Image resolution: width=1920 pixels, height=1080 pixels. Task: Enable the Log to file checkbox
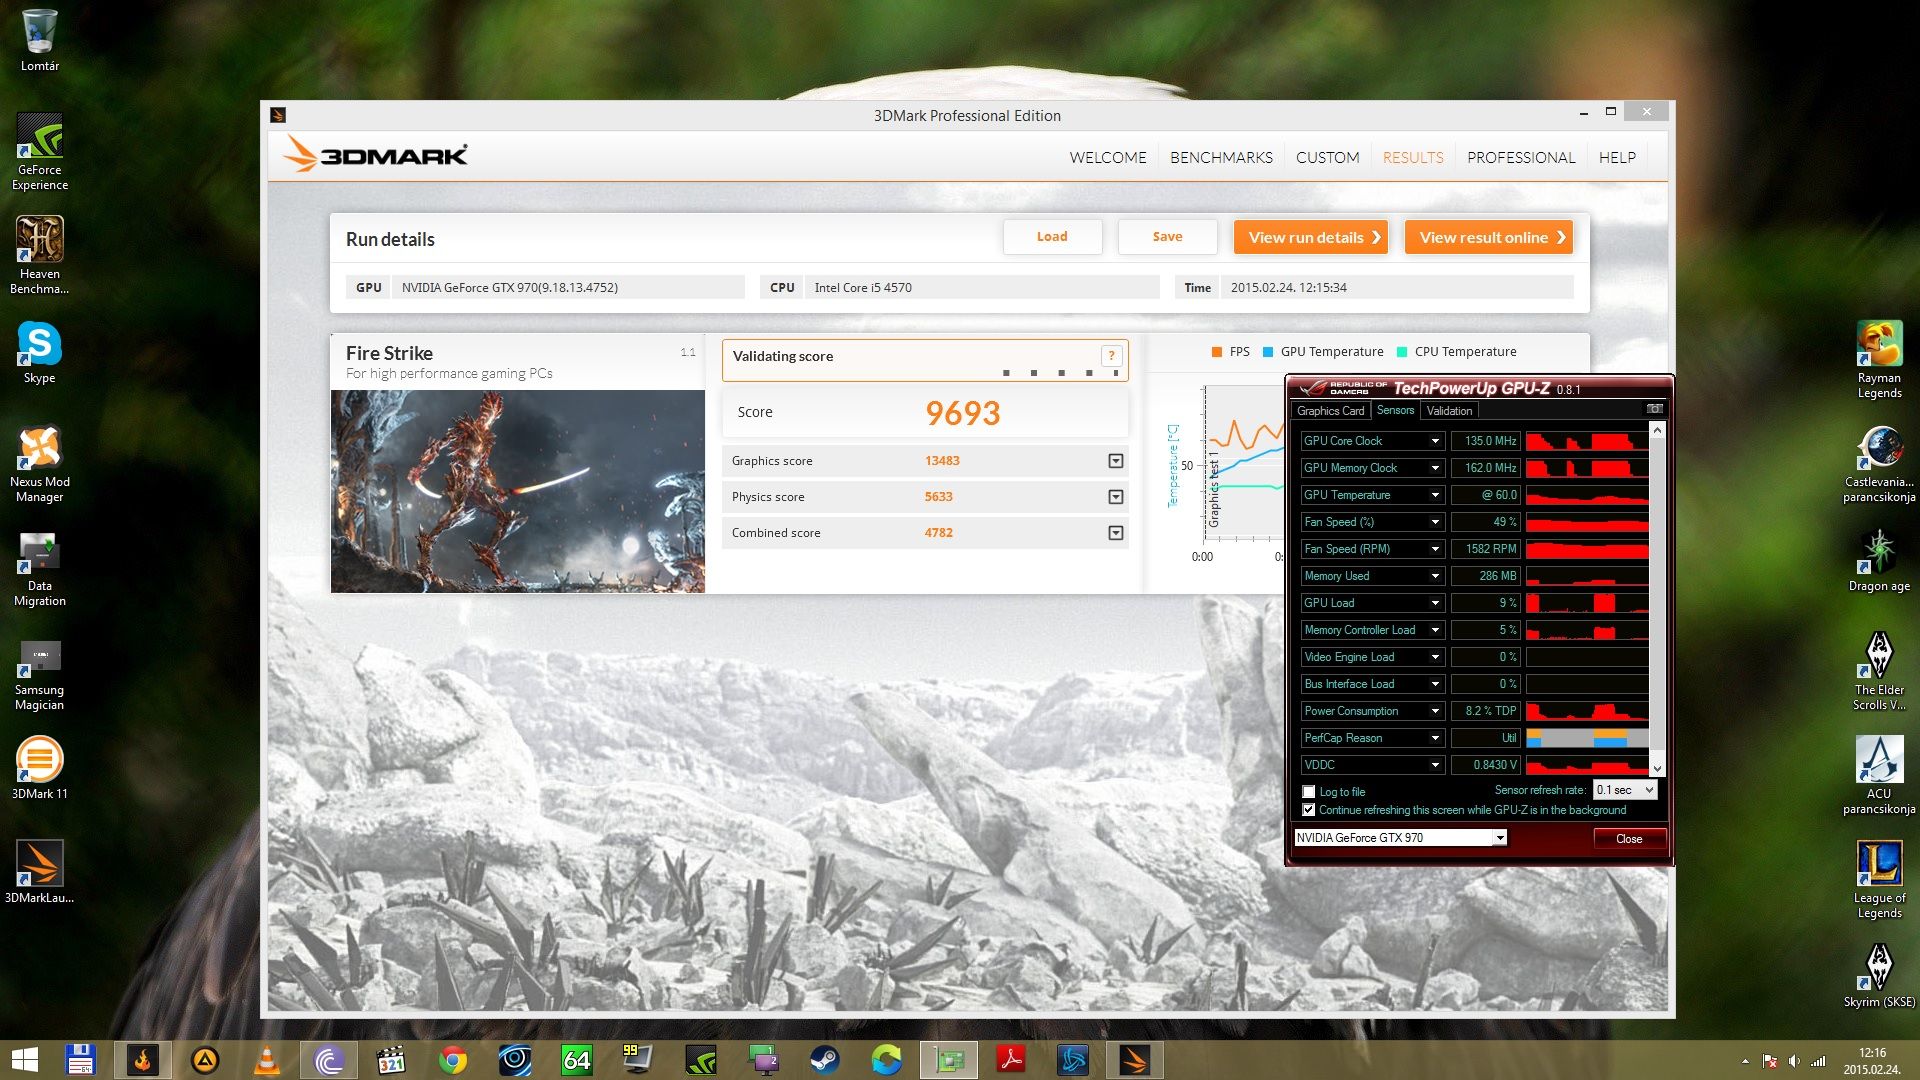[1309, 792]
